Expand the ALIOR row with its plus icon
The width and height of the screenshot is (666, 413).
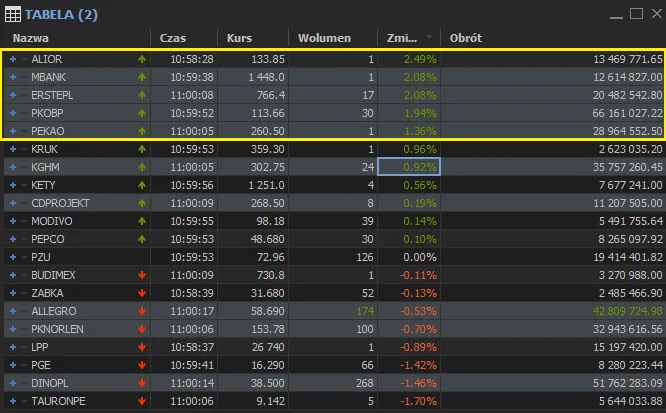13,59
